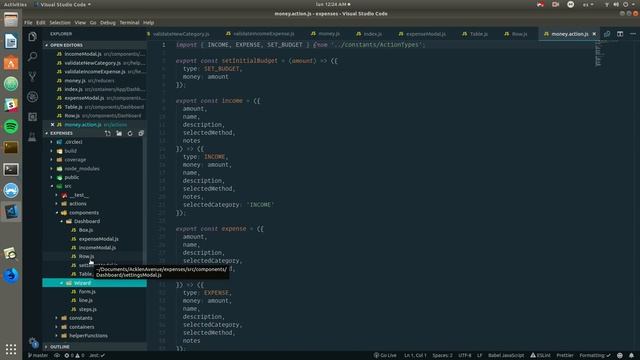The width and height of the screenshot is (640, 360).
Task: Open Slack from the Ubuntu dock
Action: point(11,105)
